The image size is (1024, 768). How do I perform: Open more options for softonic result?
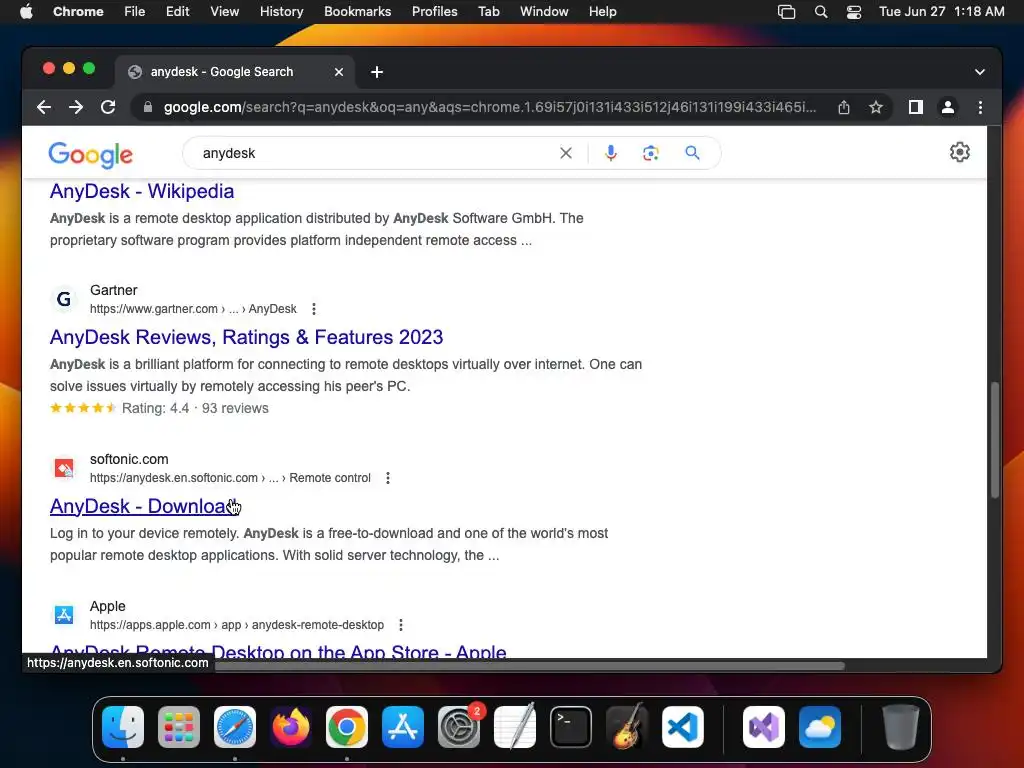pos(387,478)
